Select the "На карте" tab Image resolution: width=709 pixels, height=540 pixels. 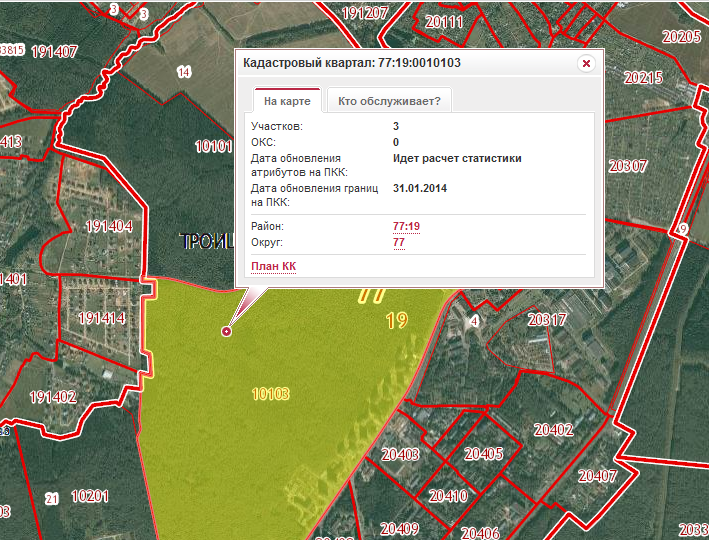[x=287, y=101]
